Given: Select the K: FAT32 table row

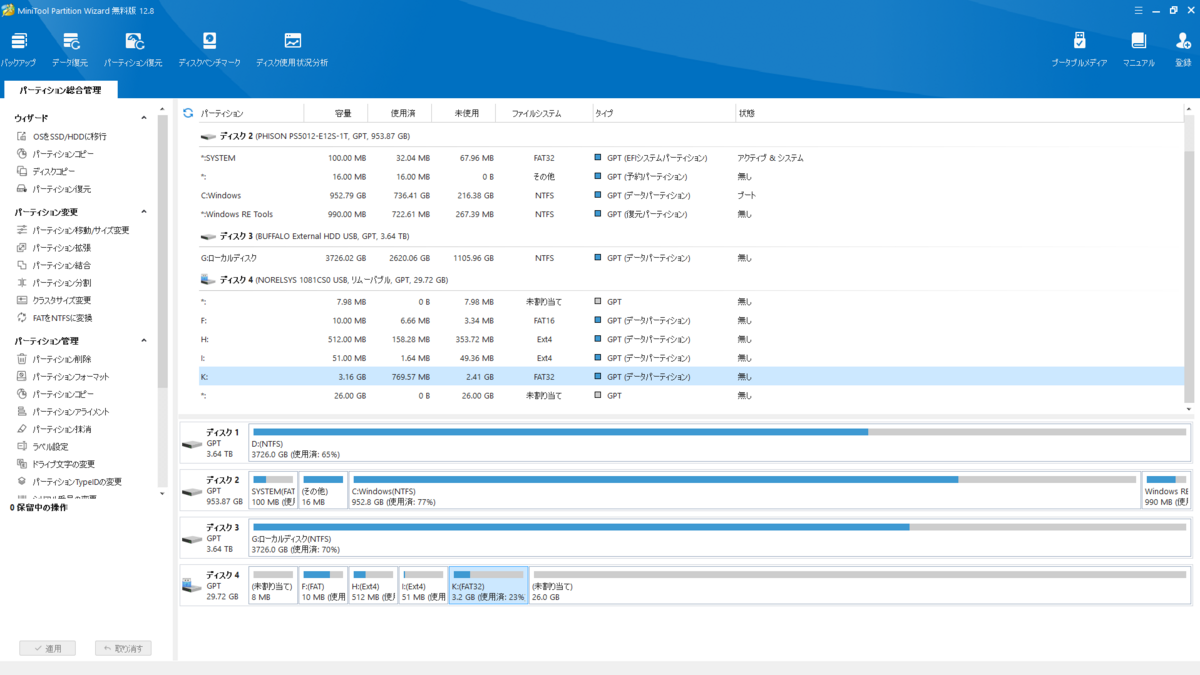Looking at the screenshot, I should click(x=690, y=377).
